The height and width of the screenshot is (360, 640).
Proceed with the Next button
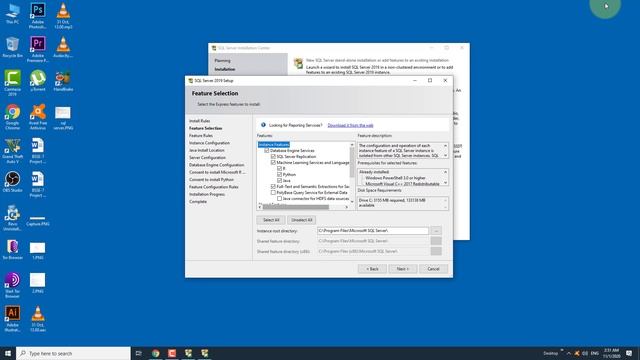[402, 269]
